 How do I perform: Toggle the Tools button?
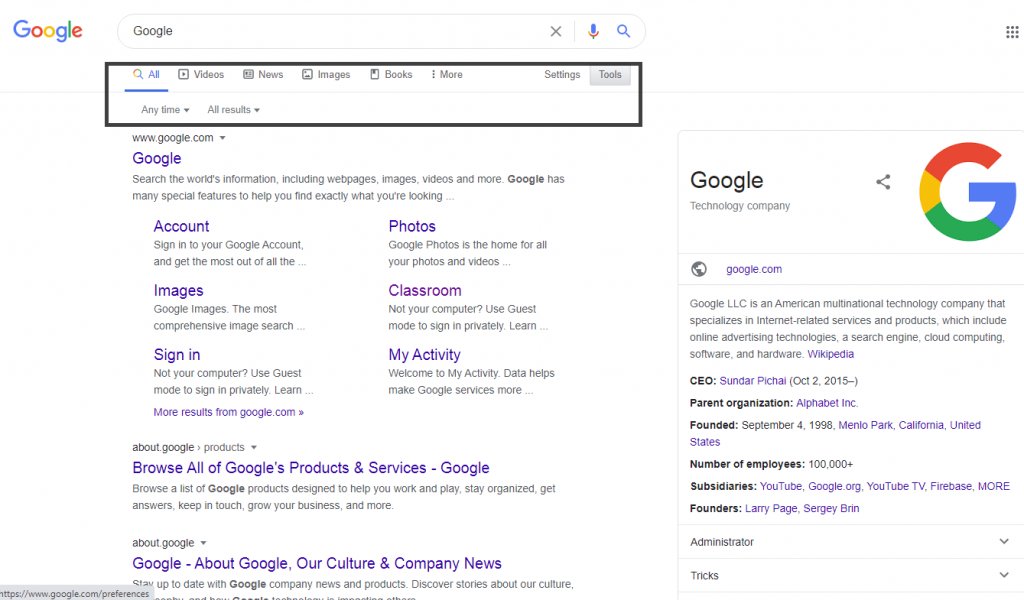(610, 75)
